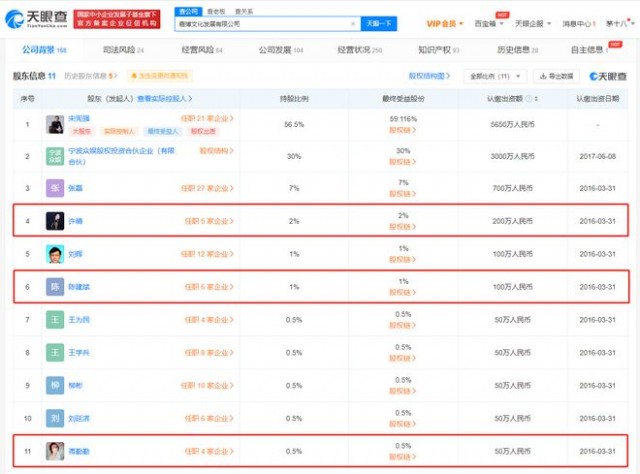Viewport: 640px width, 474px height.
Task: Open 宁波众娱股权投资合伙企业 link
Action: point(122,156)
